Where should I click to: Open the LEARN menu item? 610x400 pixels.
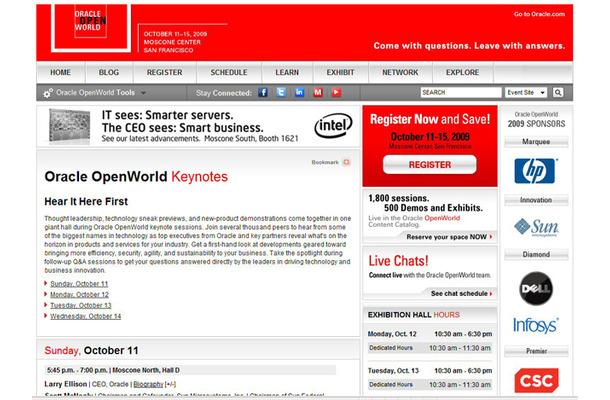(x=287, y=72)
